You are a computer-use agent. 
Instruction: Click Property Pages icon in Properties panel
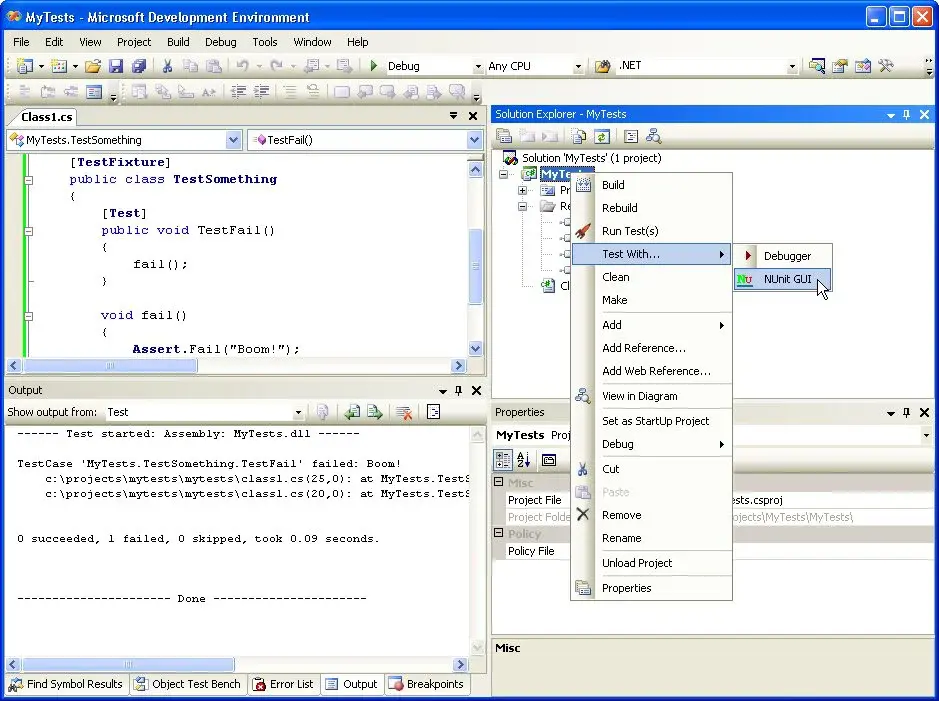549,460
